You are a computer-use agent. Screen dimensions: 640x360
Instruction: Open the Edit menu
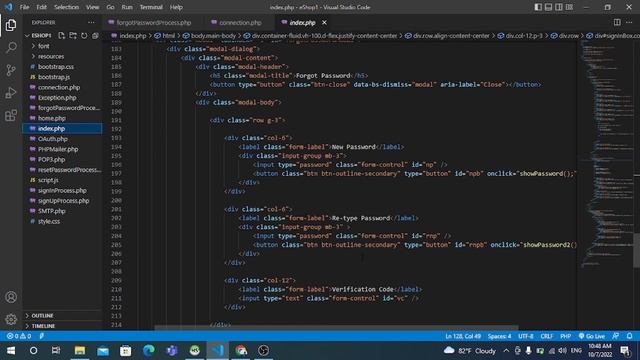(41, 7)
